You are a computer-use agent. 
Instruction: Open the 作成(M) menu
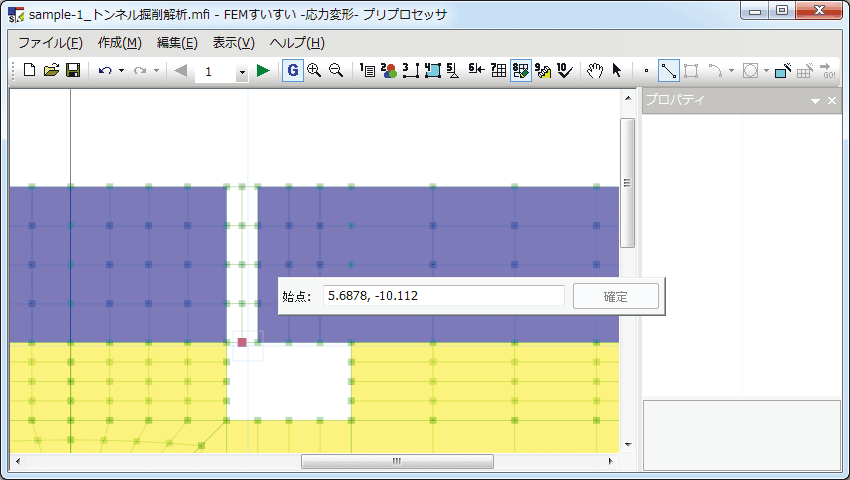120,43
